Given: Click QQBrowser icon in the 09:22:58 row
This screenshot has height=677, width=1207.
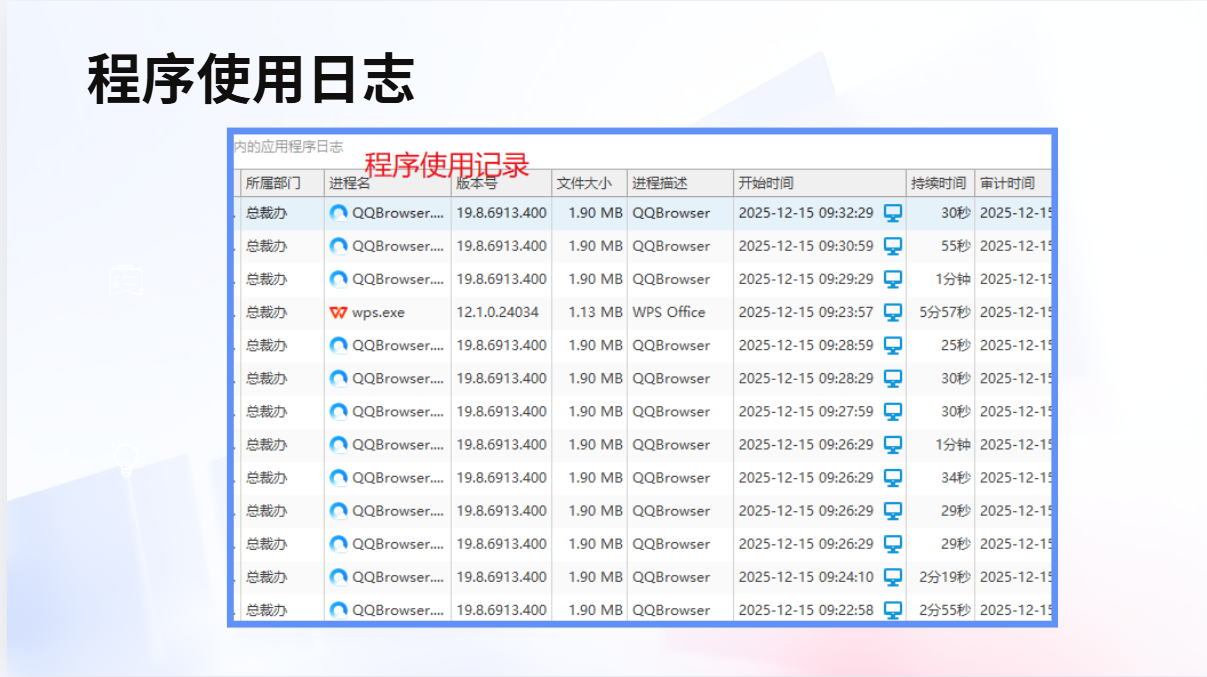Looking at the screenshot, I should [338, 610].
